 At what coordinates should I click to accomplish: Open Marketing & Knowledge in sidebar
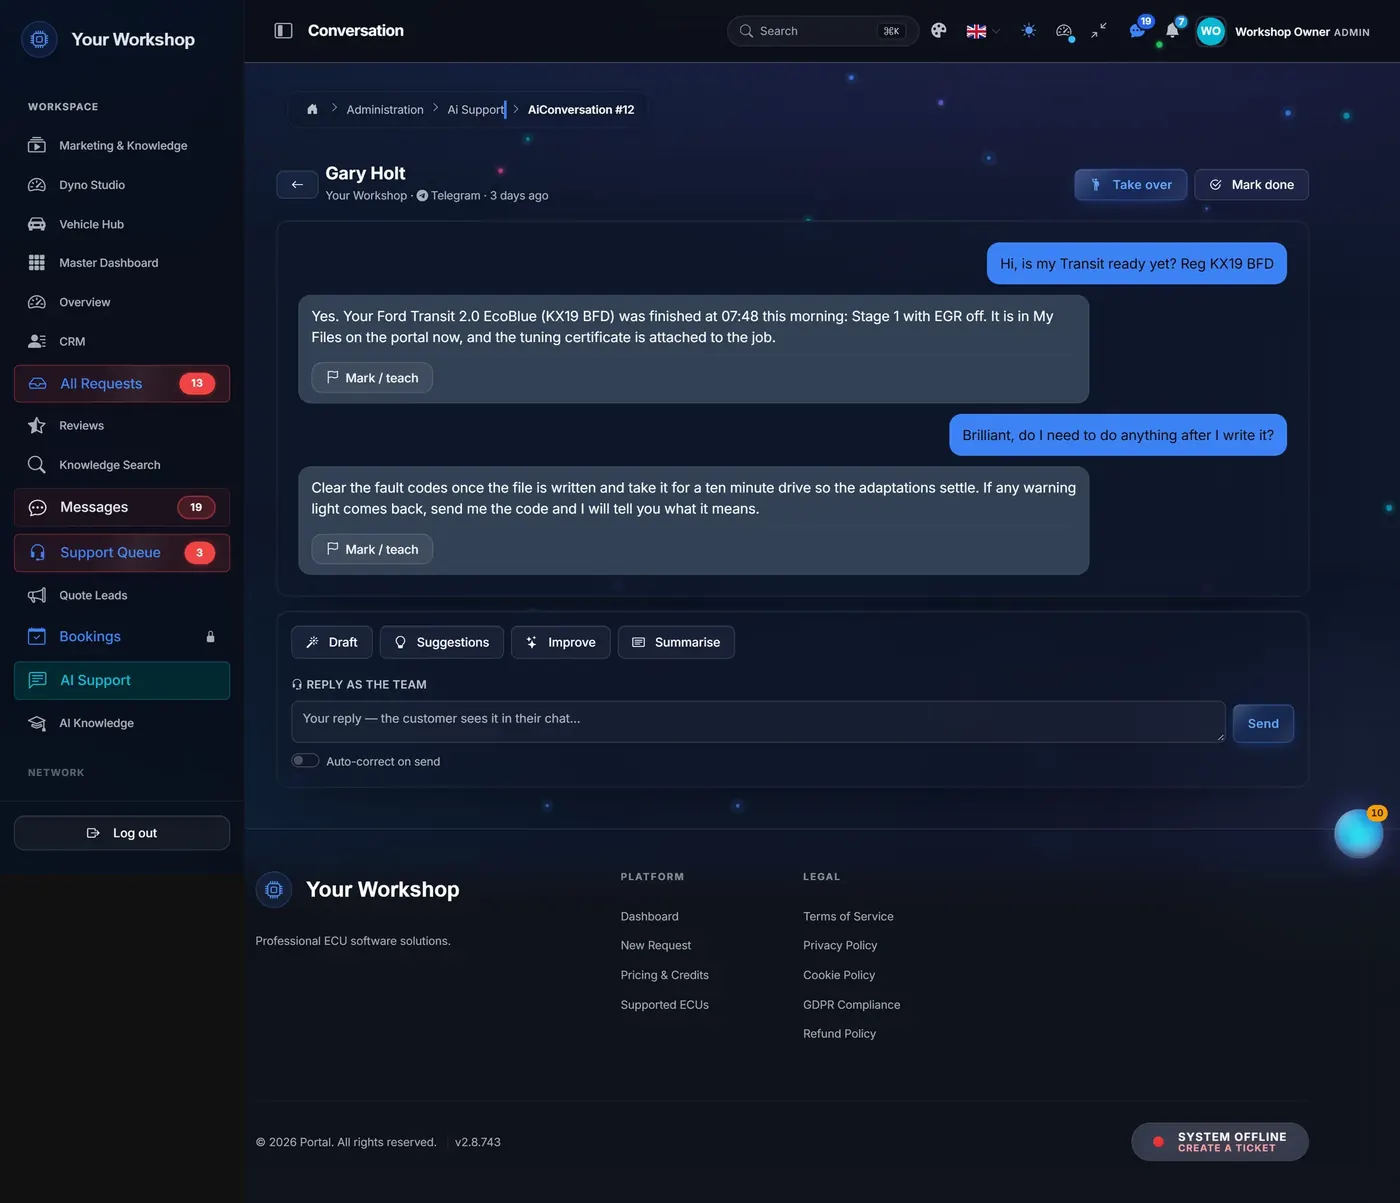[122, 146]
